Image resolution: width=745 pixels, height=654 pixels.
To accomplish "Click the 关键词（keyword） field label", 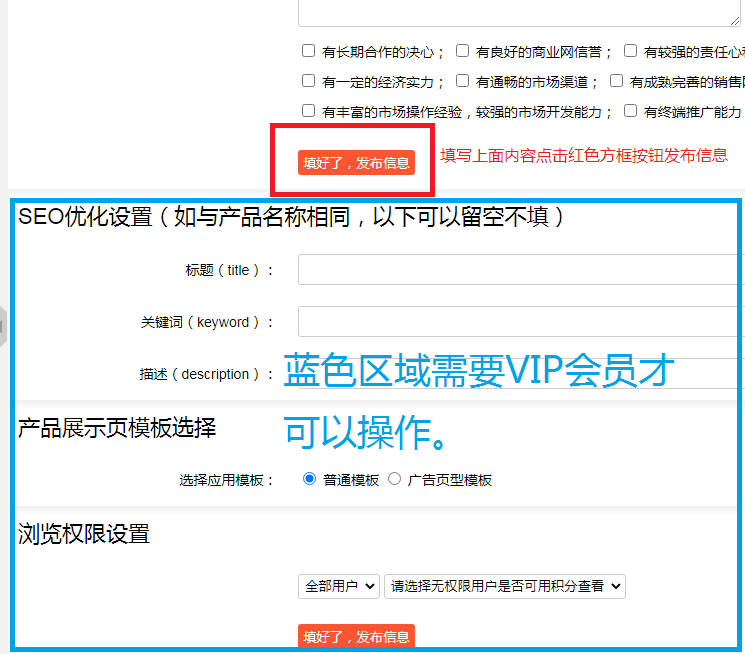I will [x=207, y=322].
